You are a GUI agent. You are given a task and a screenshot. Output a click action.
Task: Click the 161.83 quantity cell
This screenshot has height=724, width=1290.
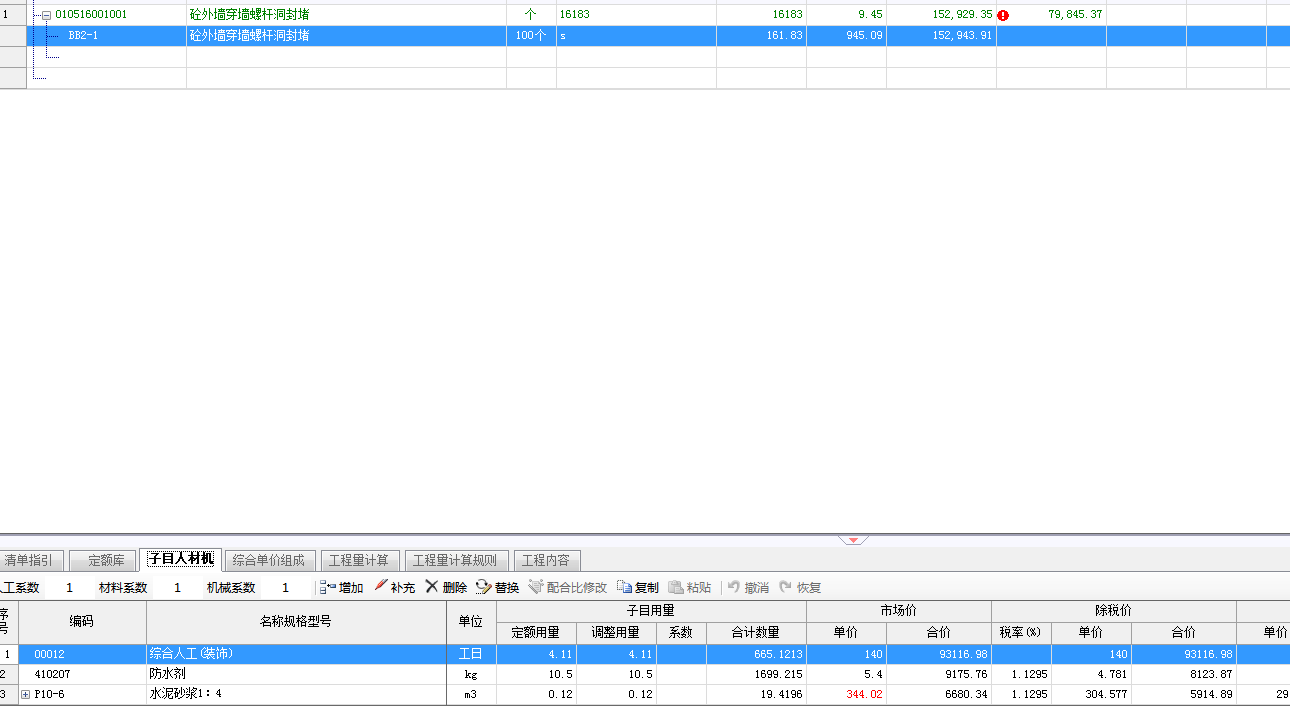click(761, 35)
